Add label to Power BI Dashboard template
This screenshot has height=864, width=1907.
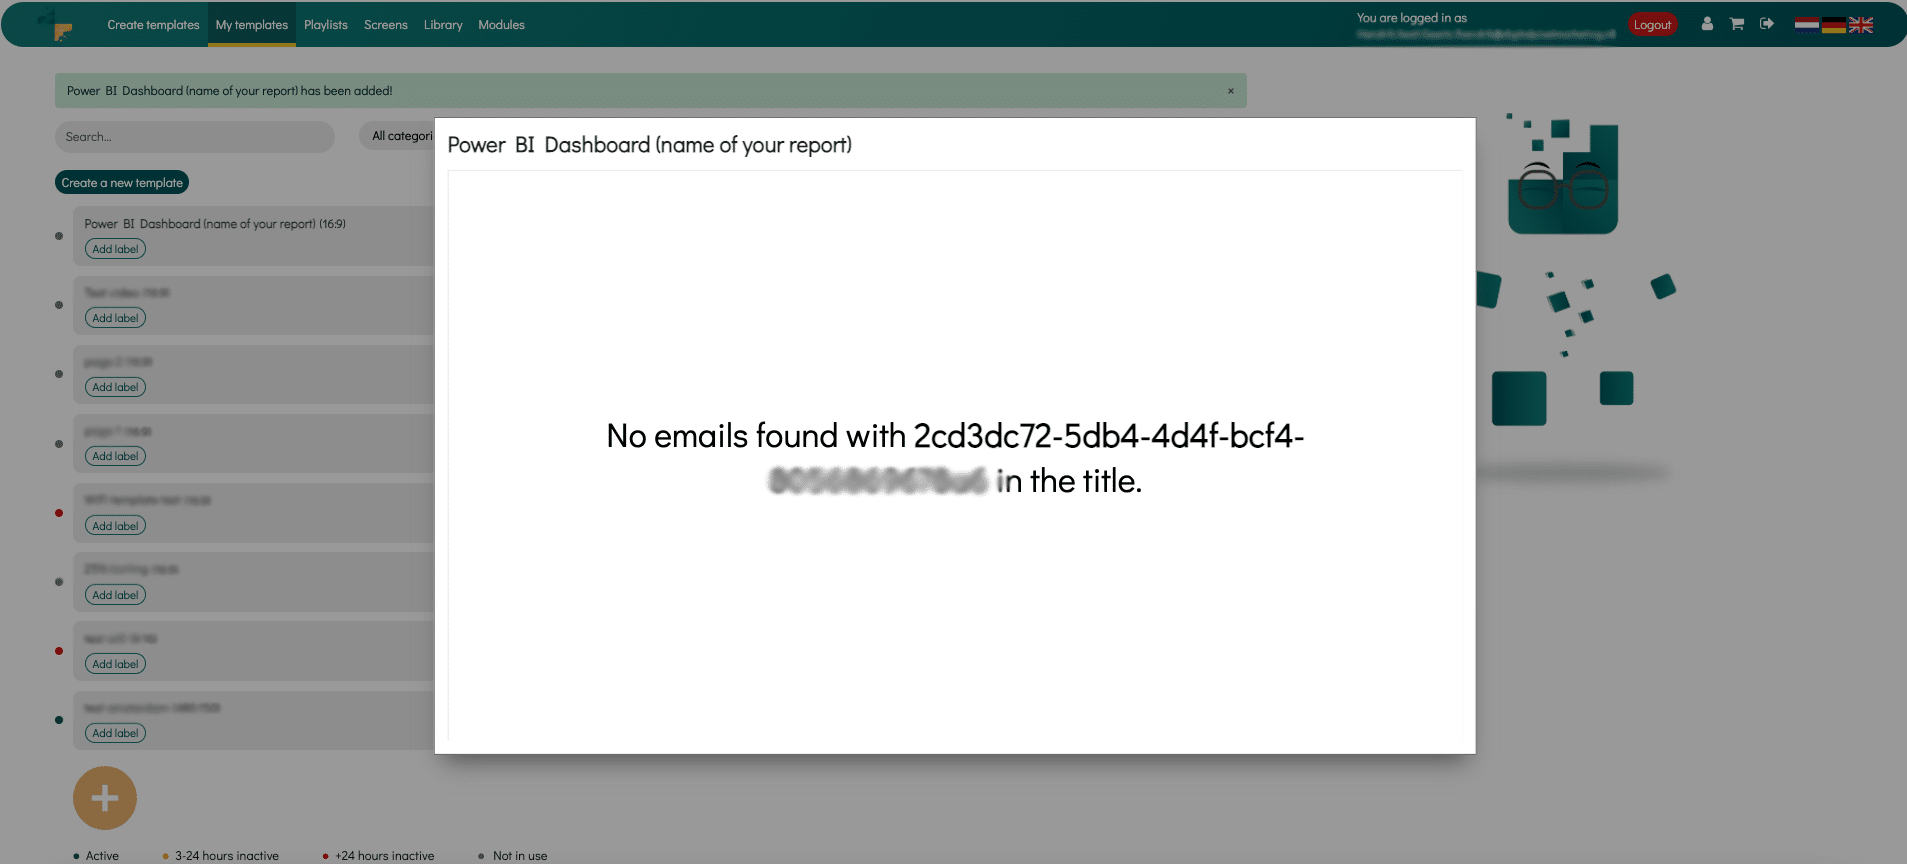click(x=115, y=249)
